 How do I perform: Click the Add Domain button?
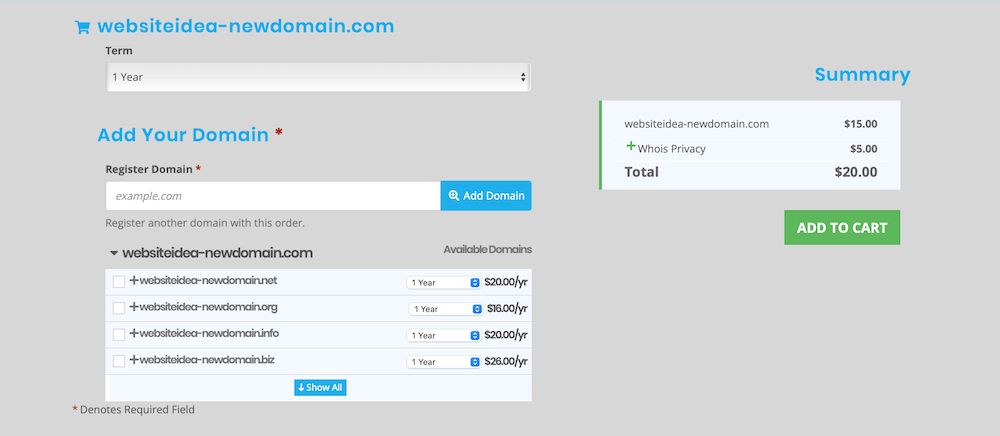coord(486,196)
